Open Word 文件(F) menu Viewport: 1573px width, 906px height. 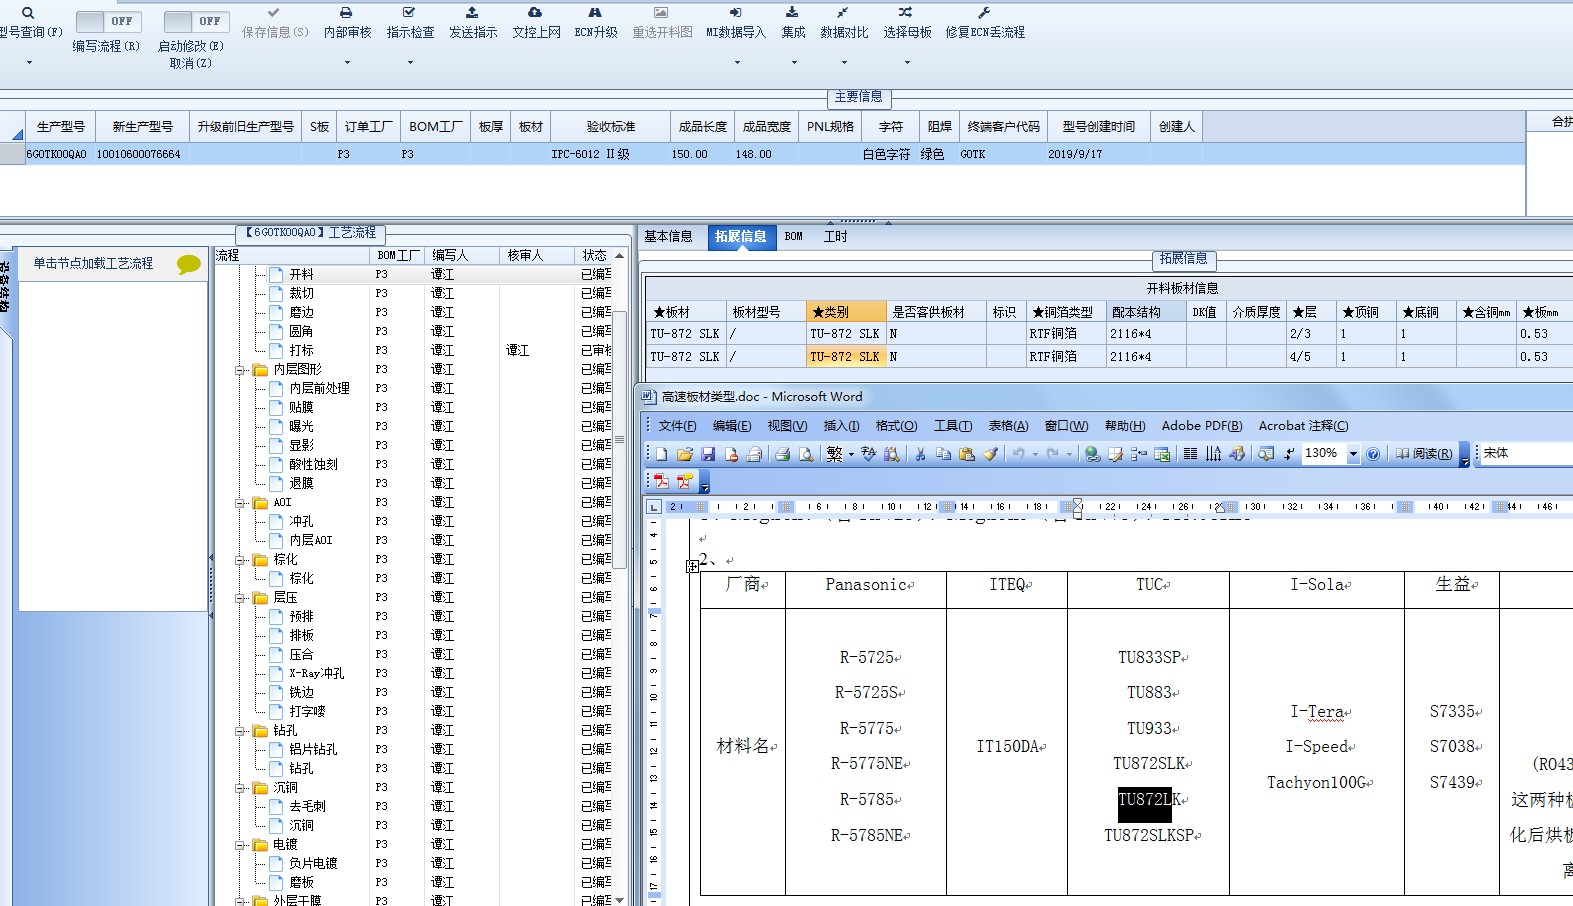pyautogui.click(x=677, y=426)
